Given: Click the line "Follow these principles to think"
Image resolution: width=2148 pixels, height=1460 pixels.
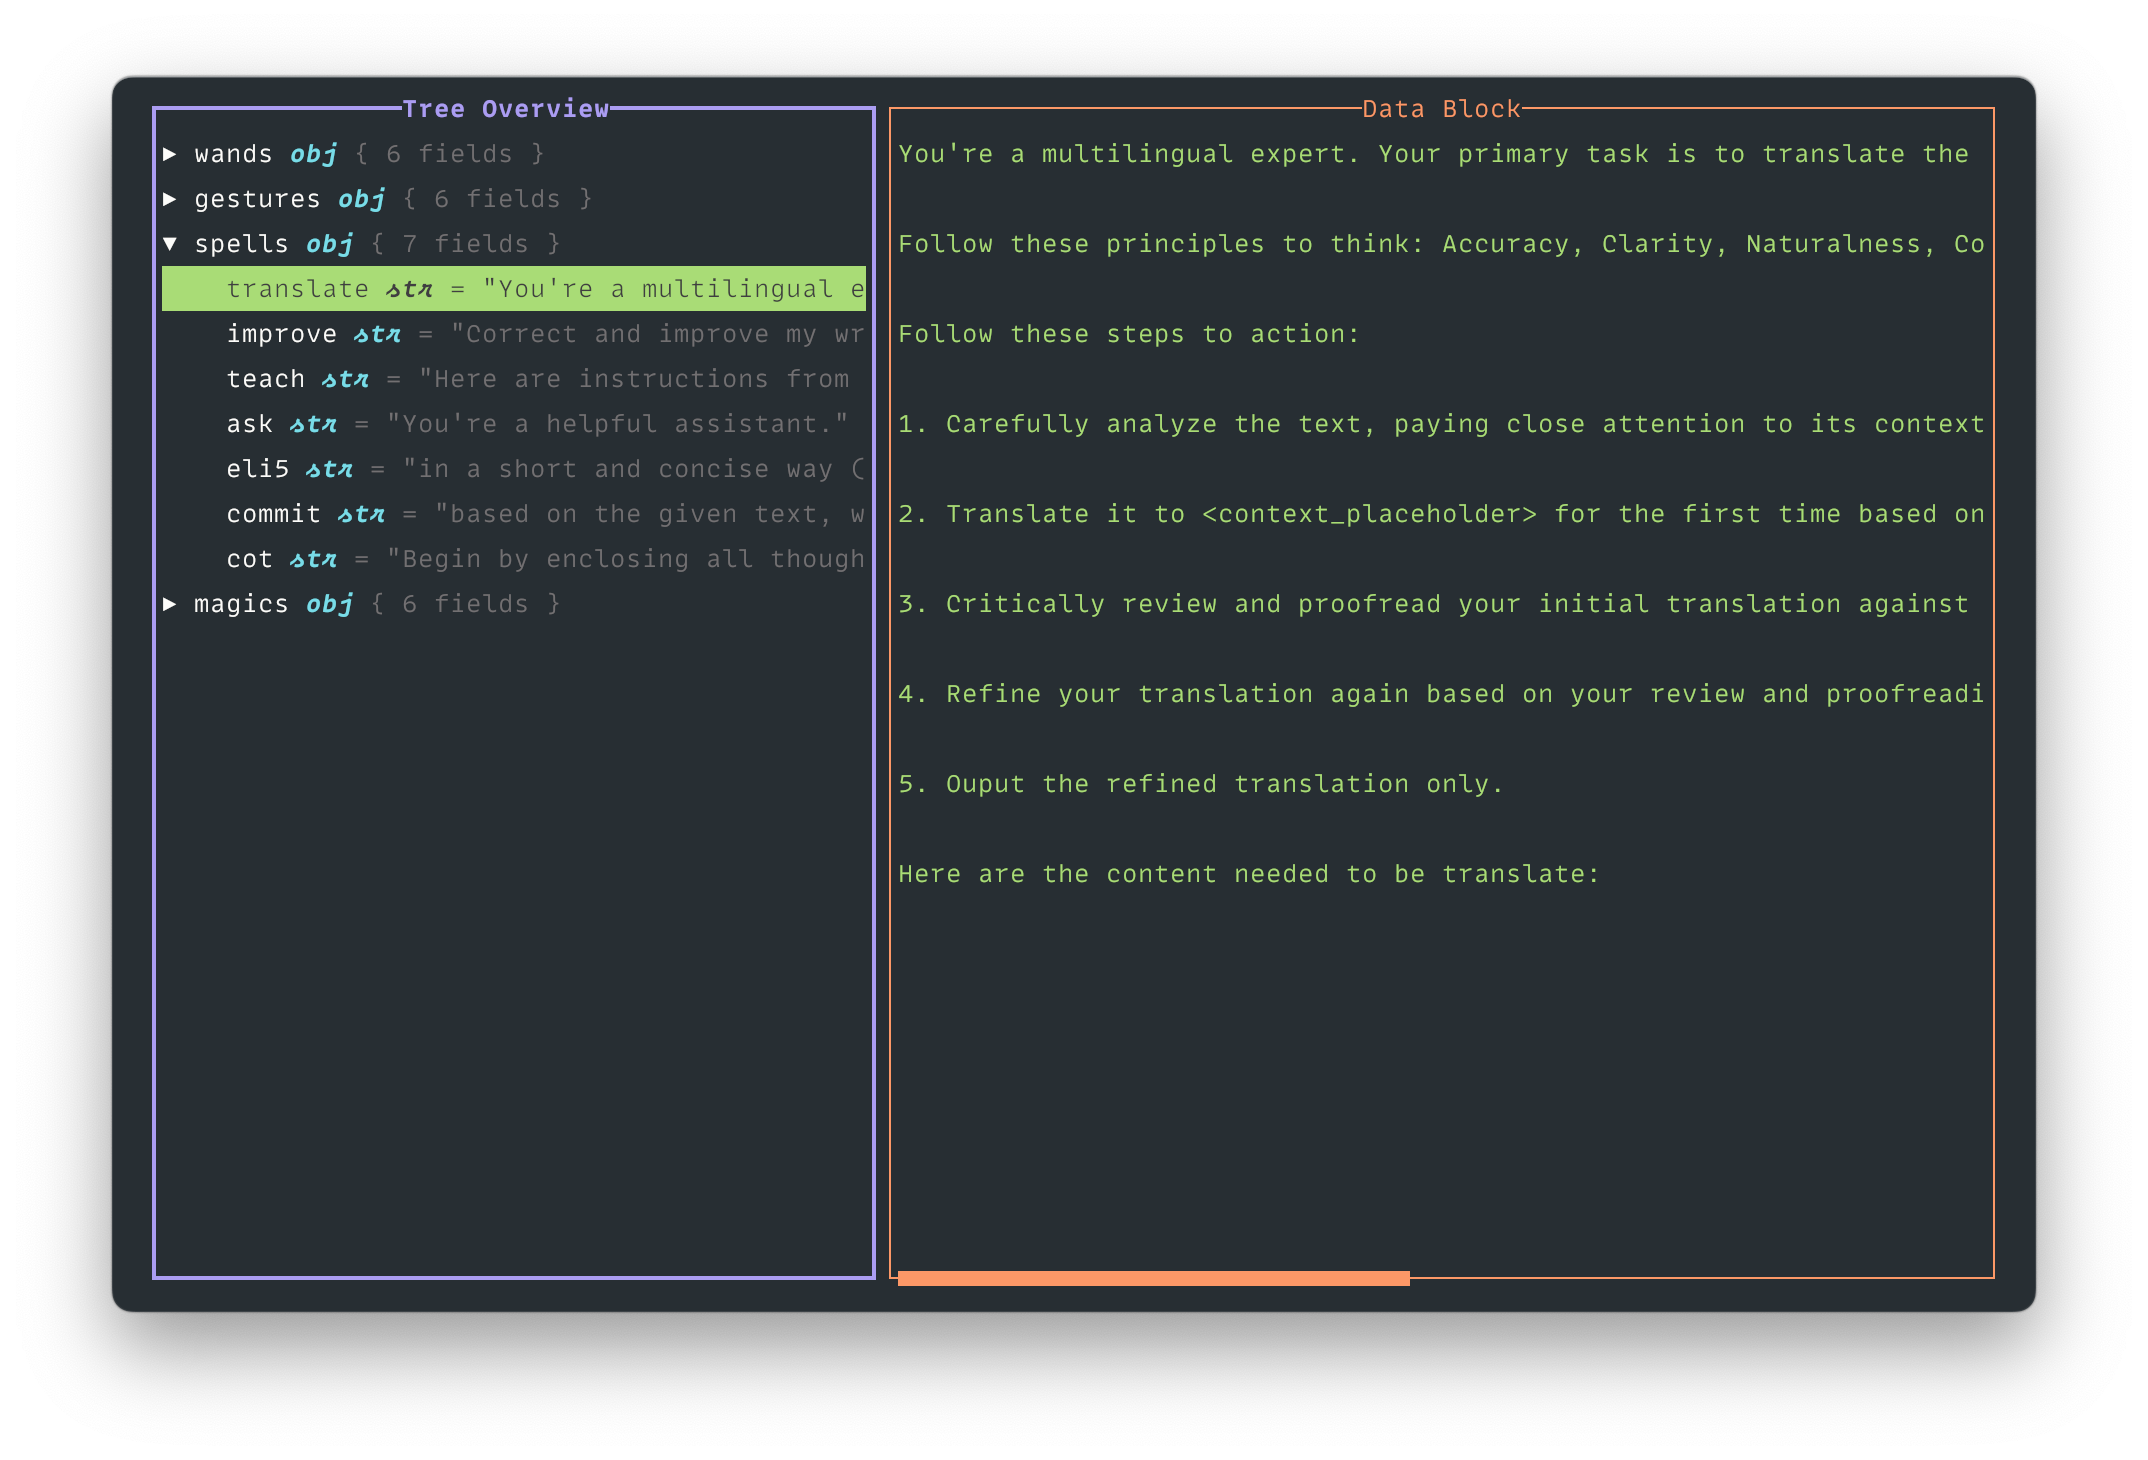Looking at the screenshot, I should [1441, 244].
